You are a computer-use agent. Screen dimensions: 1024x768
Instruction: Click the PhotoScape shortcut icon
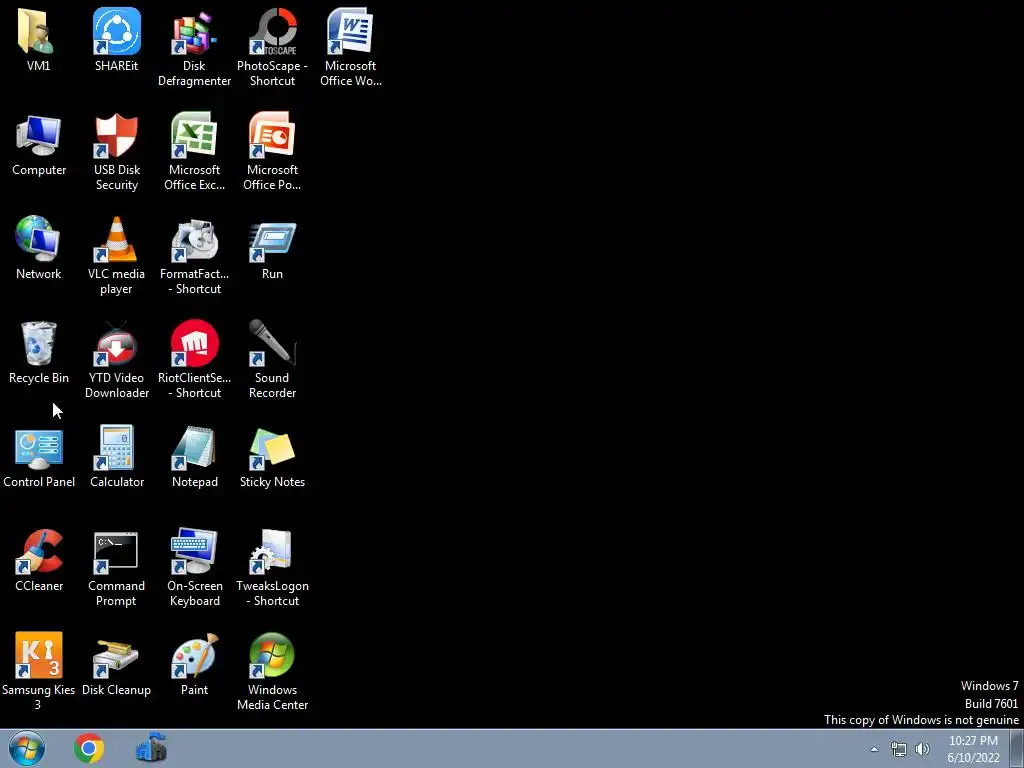coord(272,31)
